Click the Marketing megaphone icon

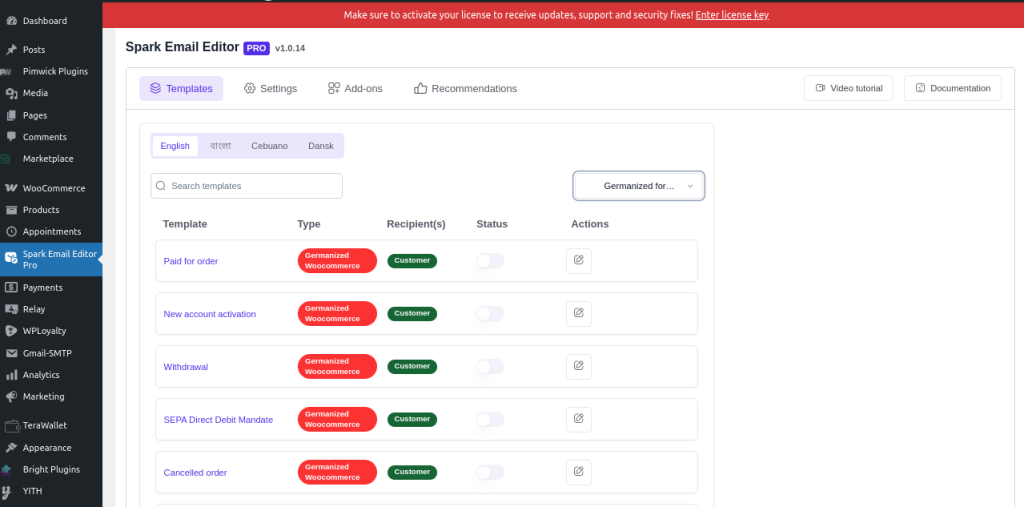pos(11,397)
